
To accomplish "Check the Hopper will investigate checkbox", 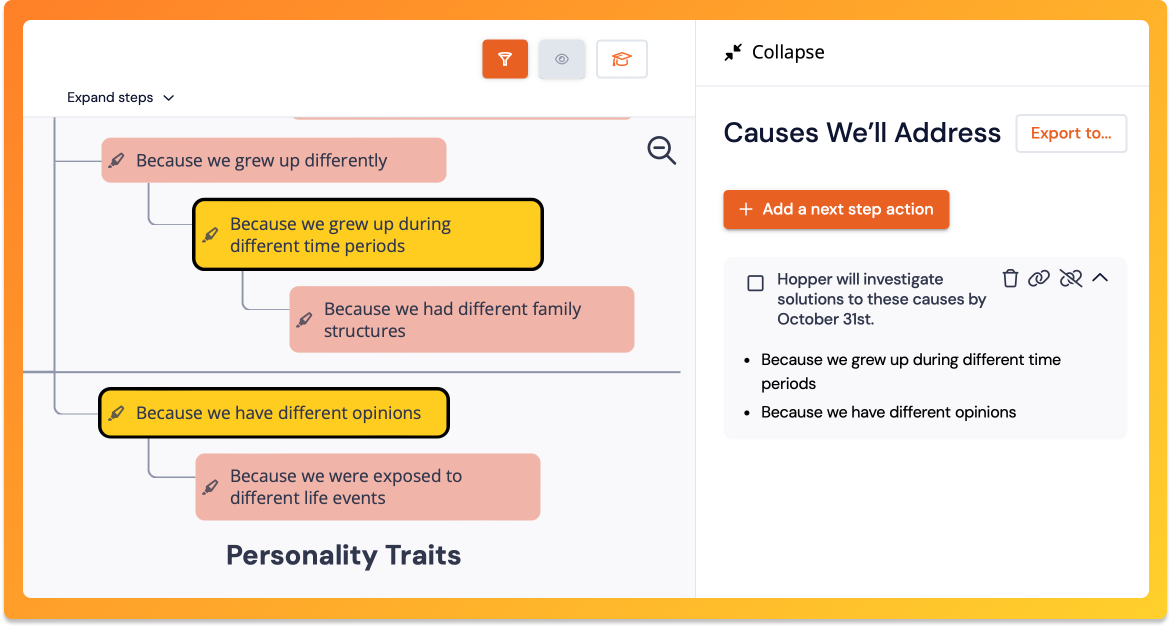I will [756, 284].
